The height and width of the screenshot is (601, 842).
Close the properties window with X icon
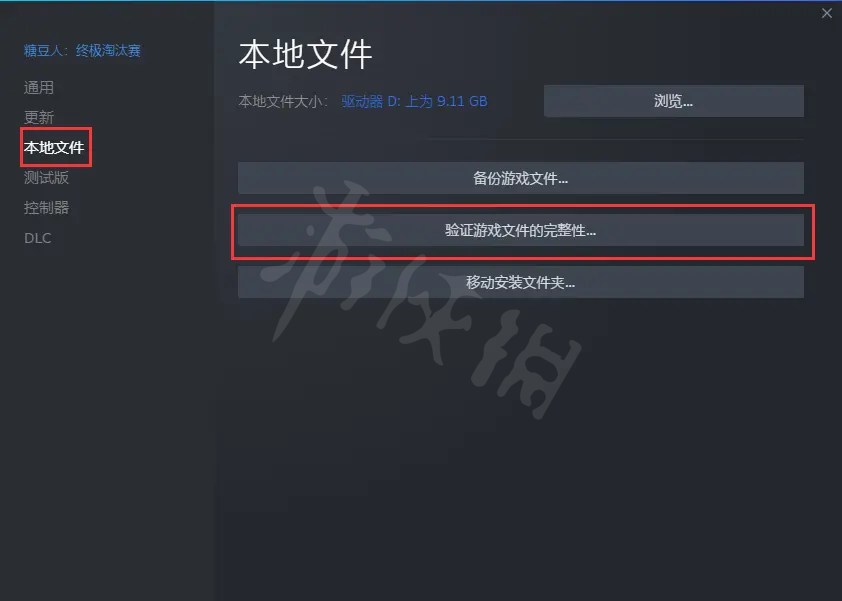pyautogui.click(x=826, y=13)
